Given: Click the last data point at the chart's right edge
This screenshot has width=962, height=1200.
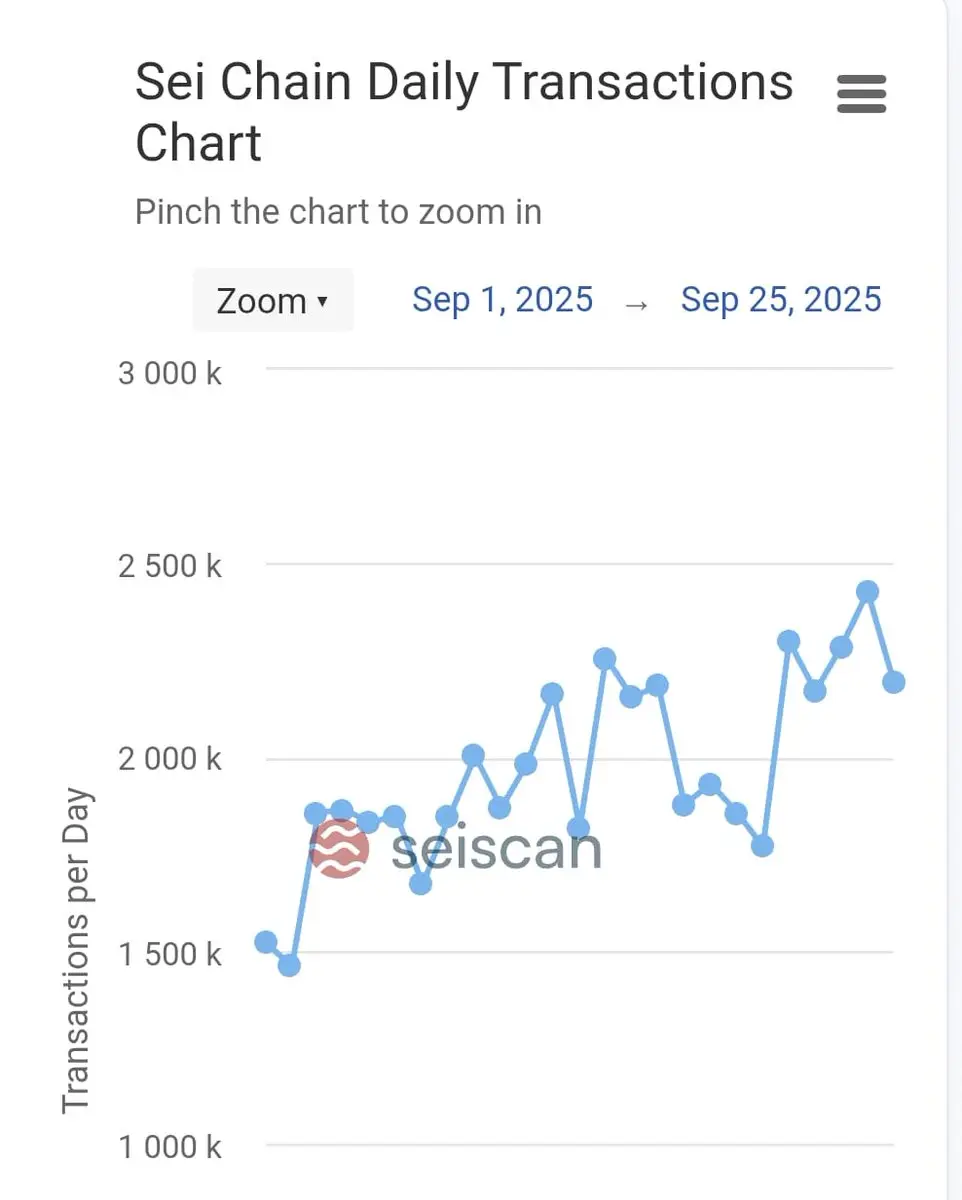Looking at the screenshot, I should (x=893, y=682).
